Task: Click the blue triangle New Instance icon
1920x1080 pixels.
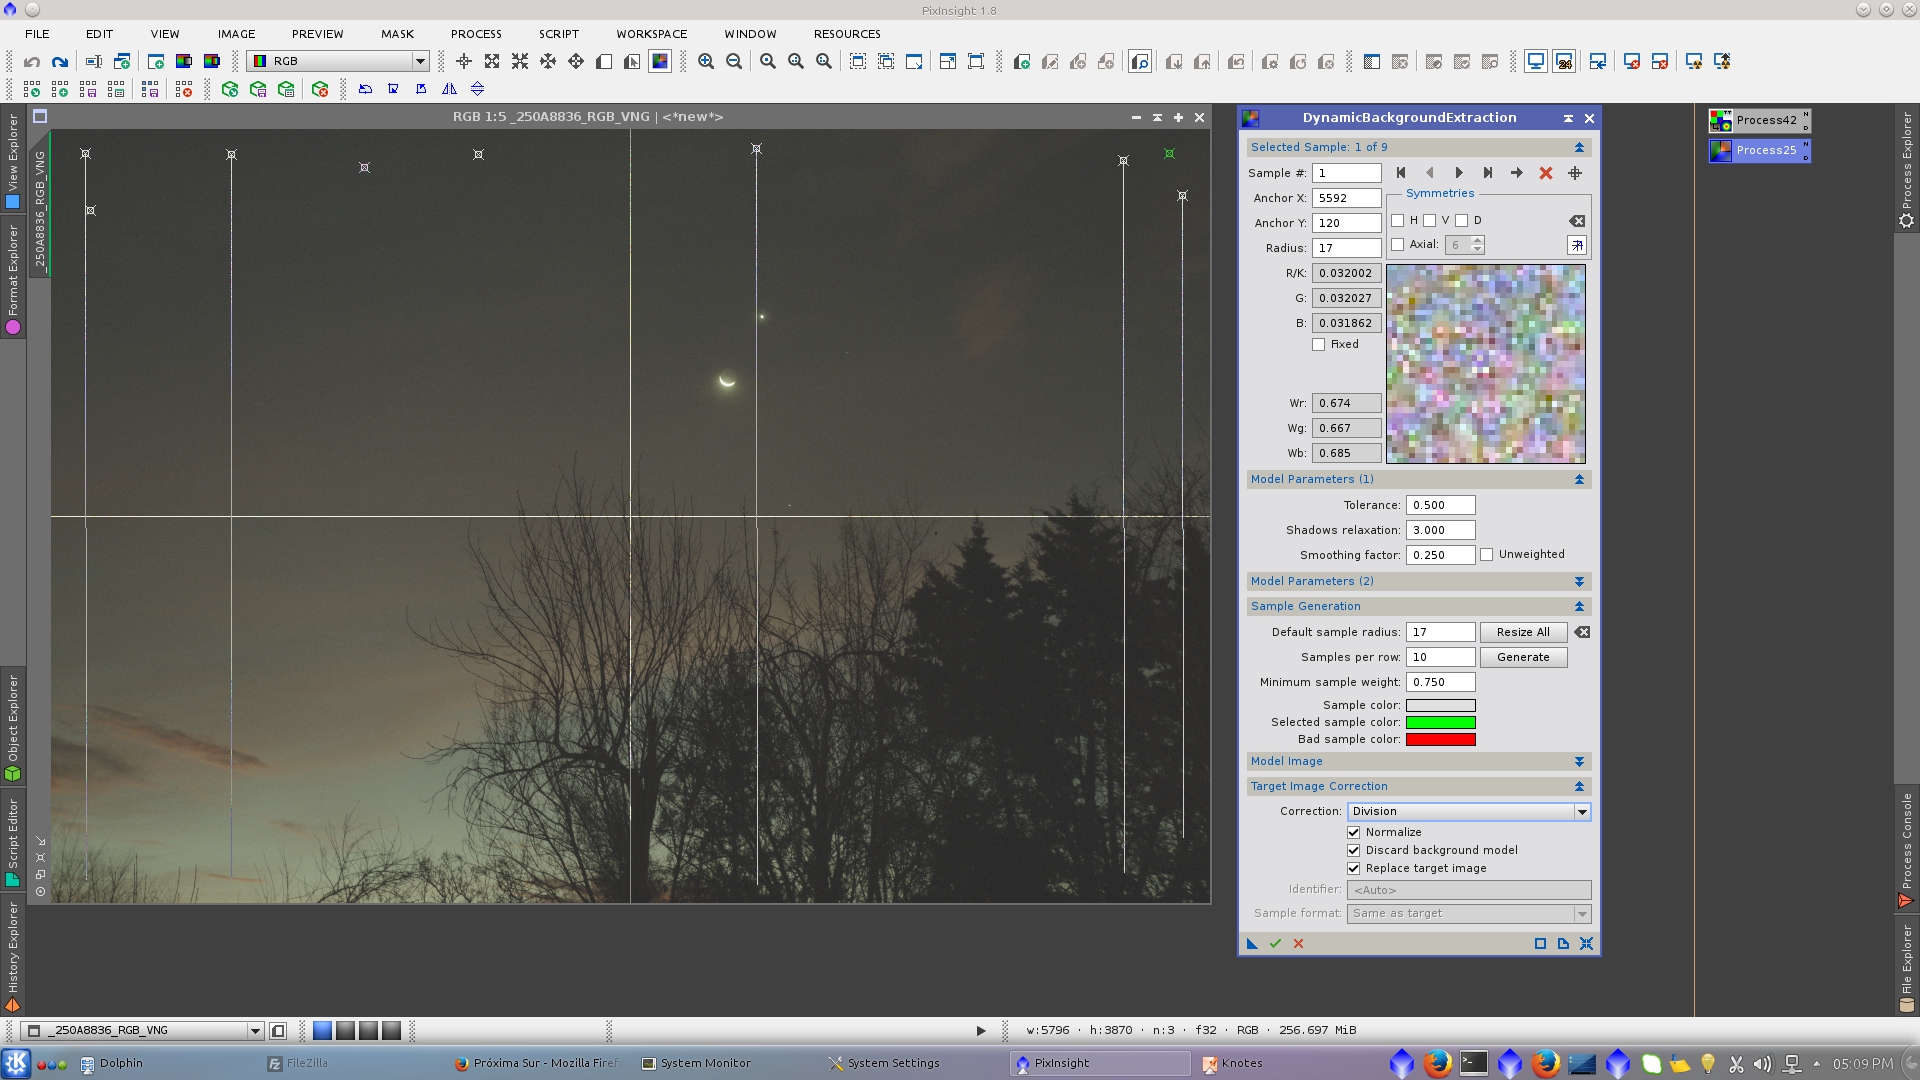Action: (x=1252, y=943)
